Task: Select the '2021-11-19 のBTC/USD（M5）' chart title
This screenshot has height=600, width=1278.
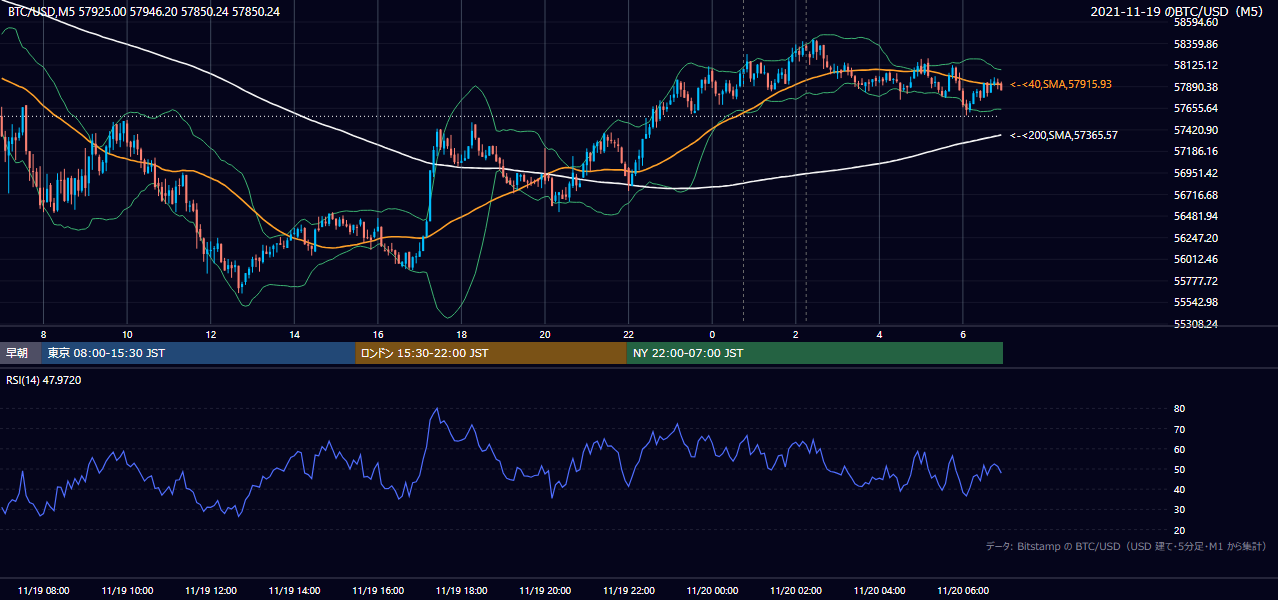Action: 1179,12
